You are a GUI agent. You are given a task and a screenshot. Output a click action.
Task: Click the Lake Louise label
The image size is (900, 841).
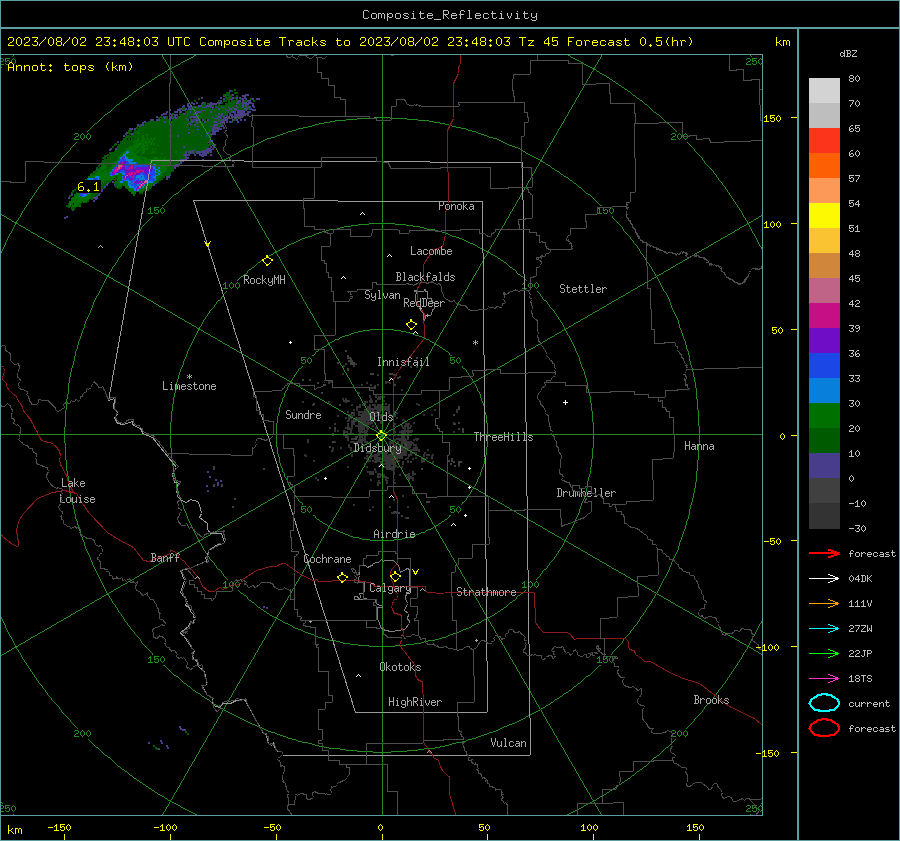pos(77,491)
